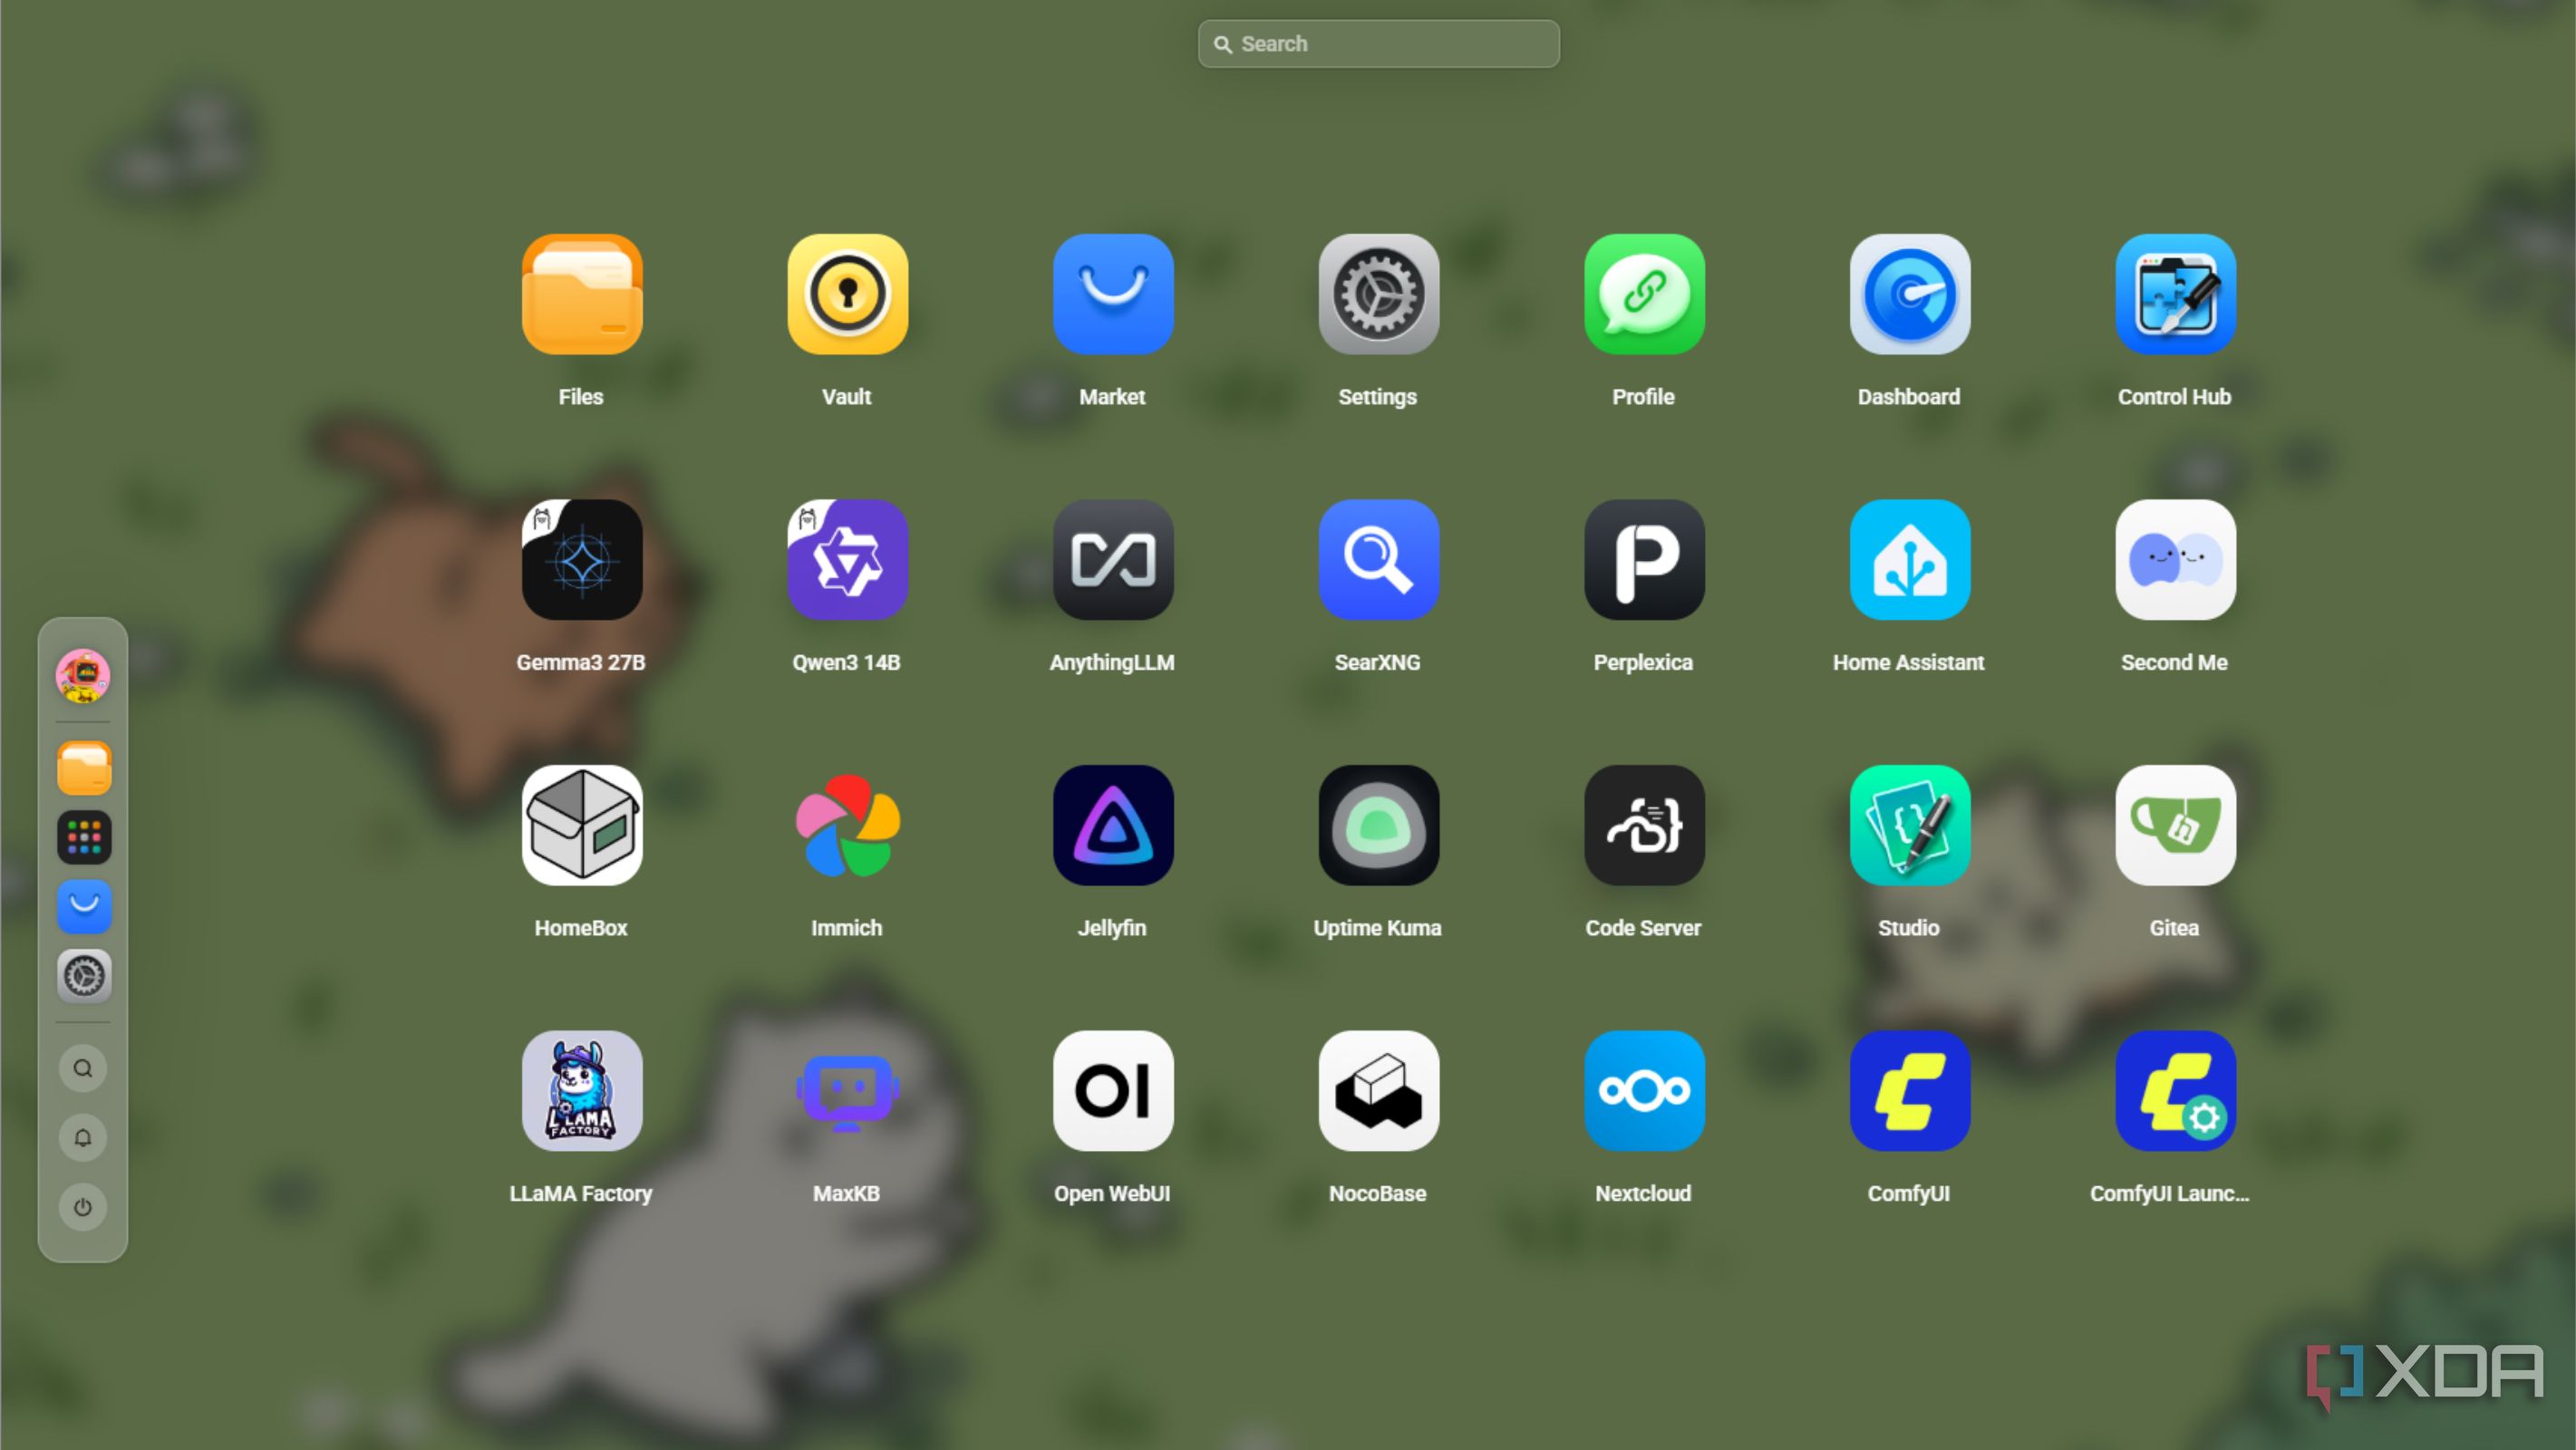Open Files from the side dock
The height and width of the screenshot is (1450, 2576).
click(84, 768)
